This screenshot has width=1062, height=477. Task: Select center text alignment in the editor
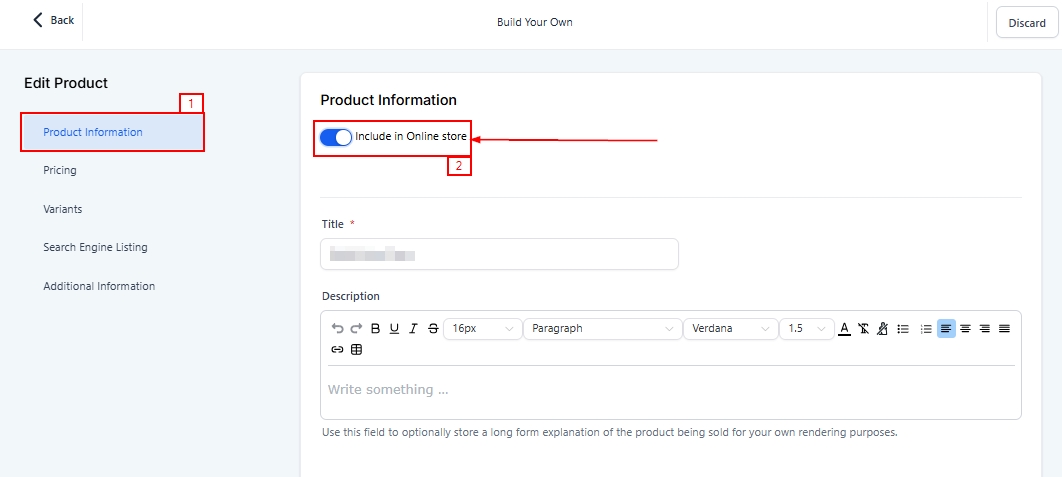[x=965, y=328]
